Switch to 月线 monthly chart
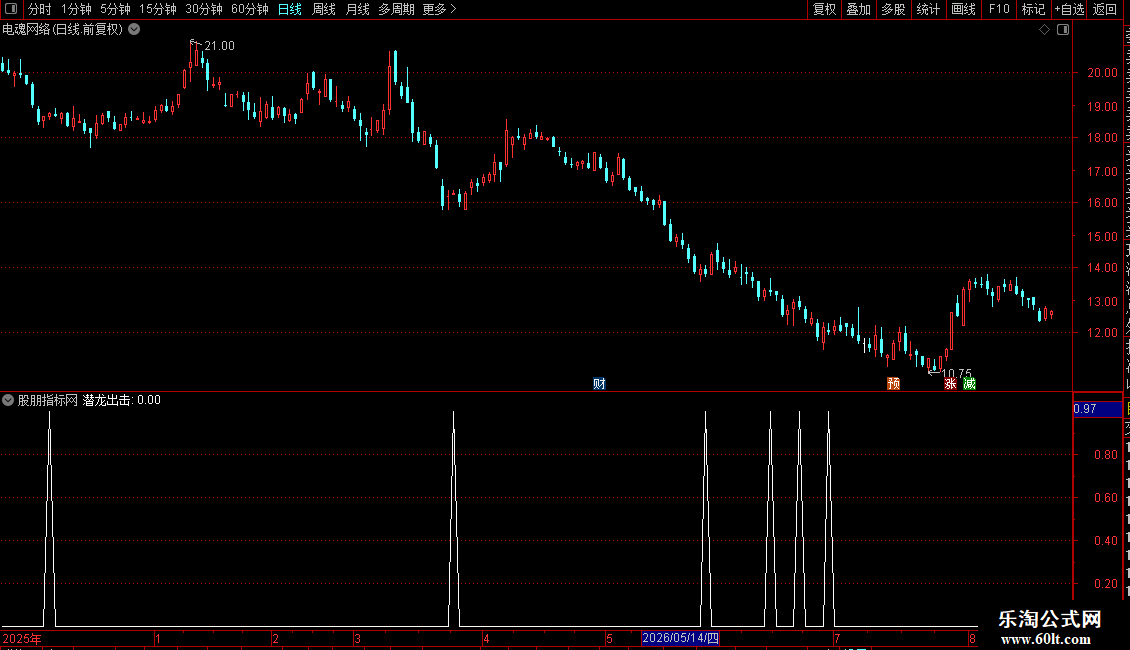 pos(357,9)
